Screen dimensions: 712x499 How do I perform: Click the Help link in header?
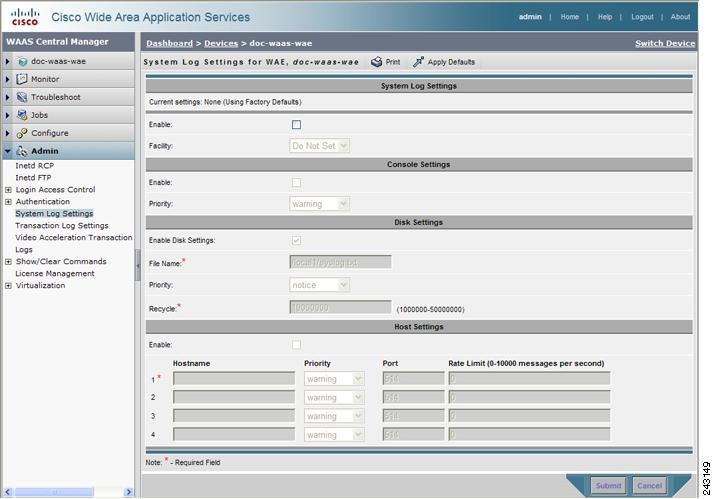605,17
